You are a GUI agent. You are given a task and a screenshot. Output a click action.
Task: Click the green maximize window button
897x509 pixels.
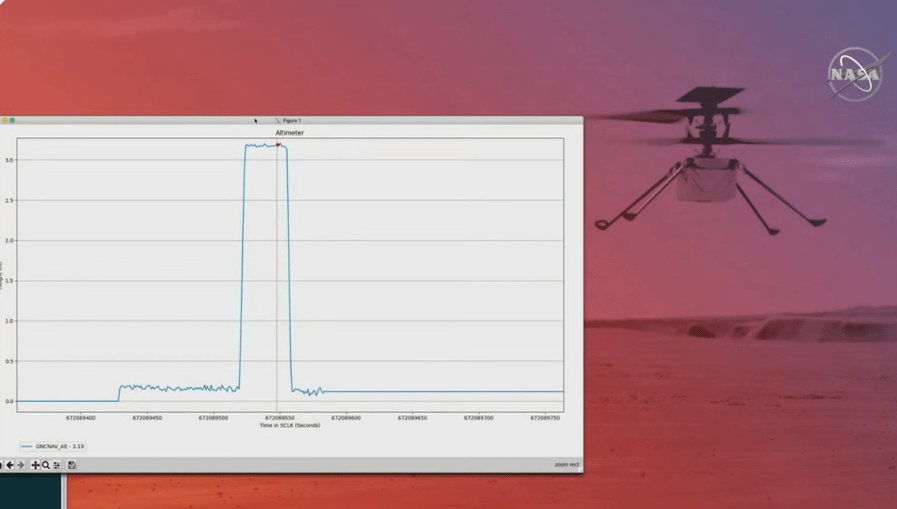[x=12, y=120]
